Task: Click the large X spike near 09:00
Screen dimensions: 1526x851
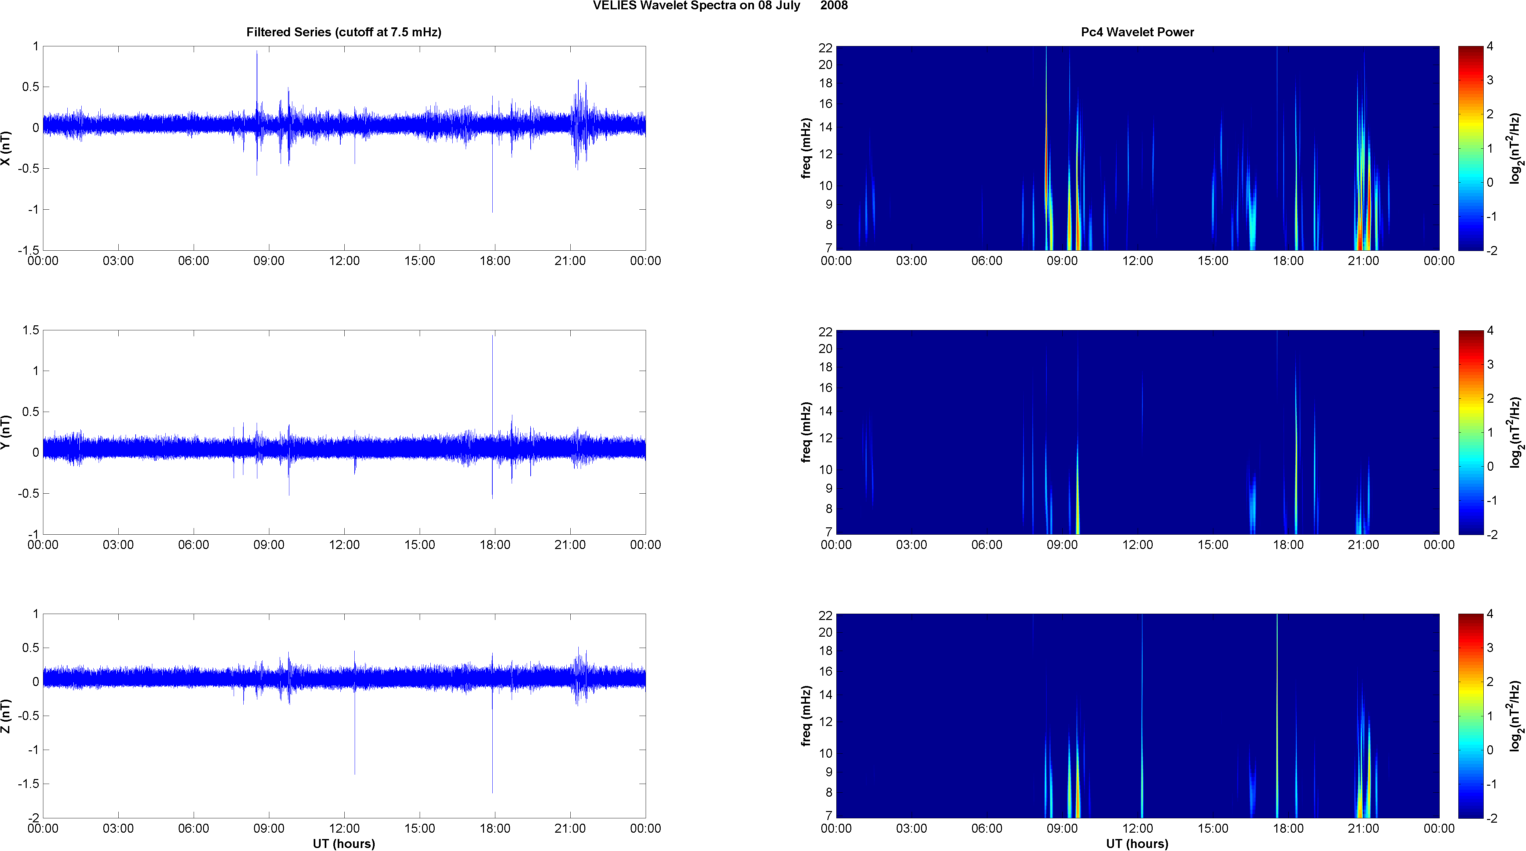Action: (x=257, y=85)
